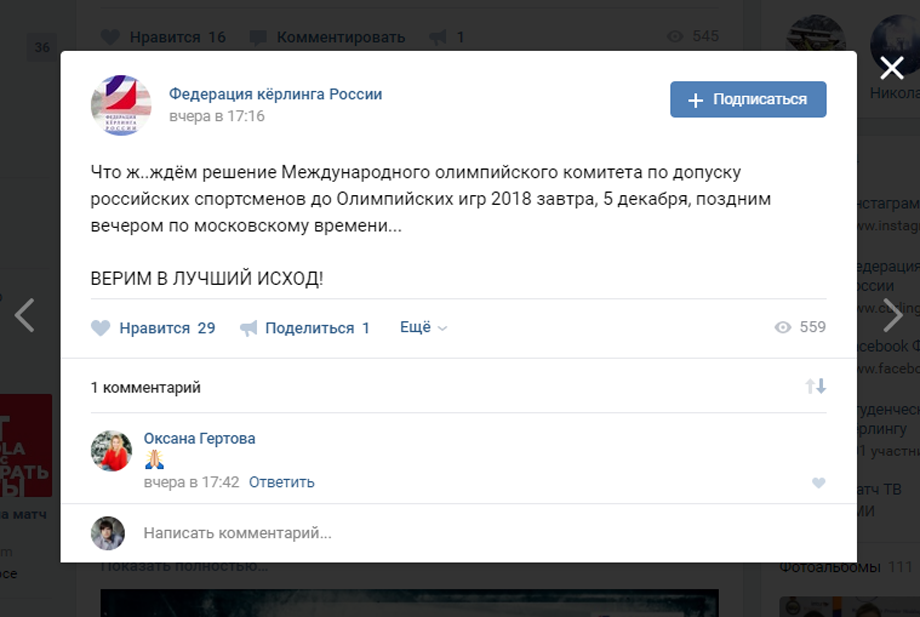The height and width of the screenshot is (617, 920).
Task: Click the views eye icon showing 559
Action: 800,327
